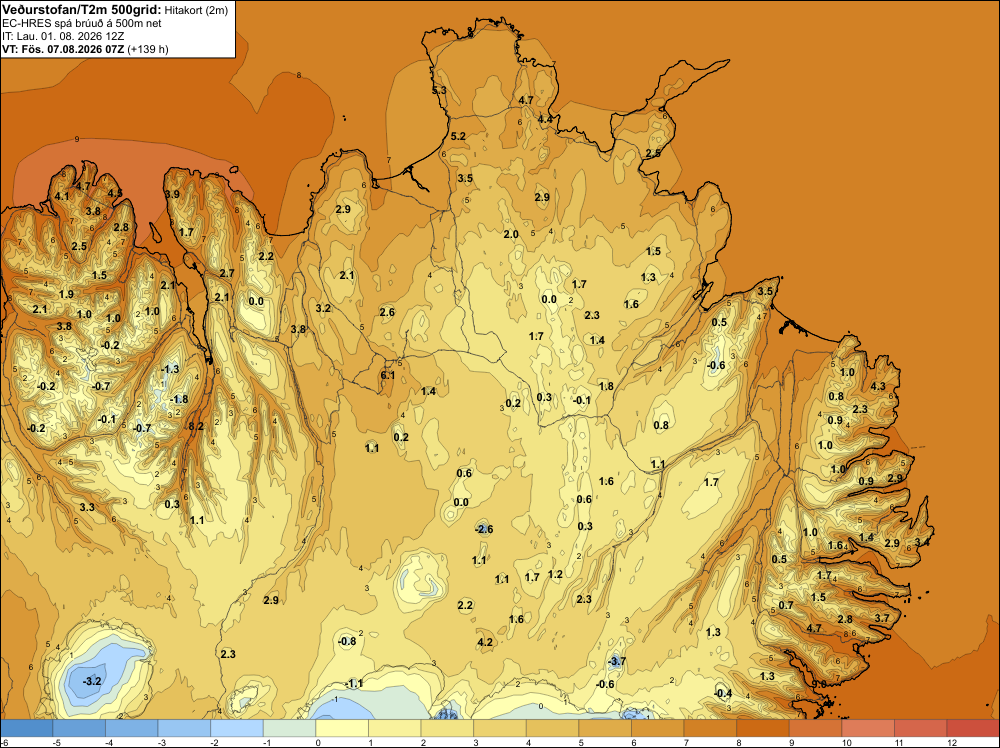The height and width of the screenshot is (748, 1000).
Task: Click the 4.2 temperature value
Action: 485,642
